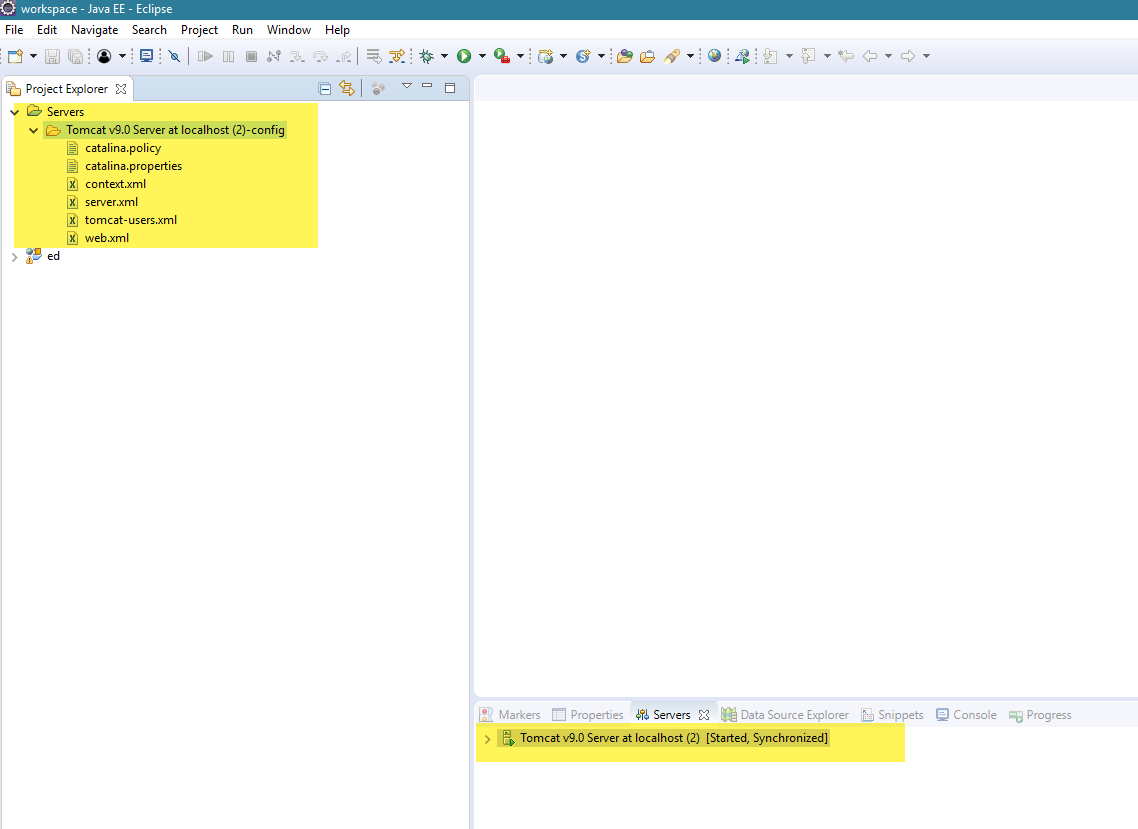Click the Next Annotation toolbar icon
The image size is (1138, 829).
pos(771,56)
